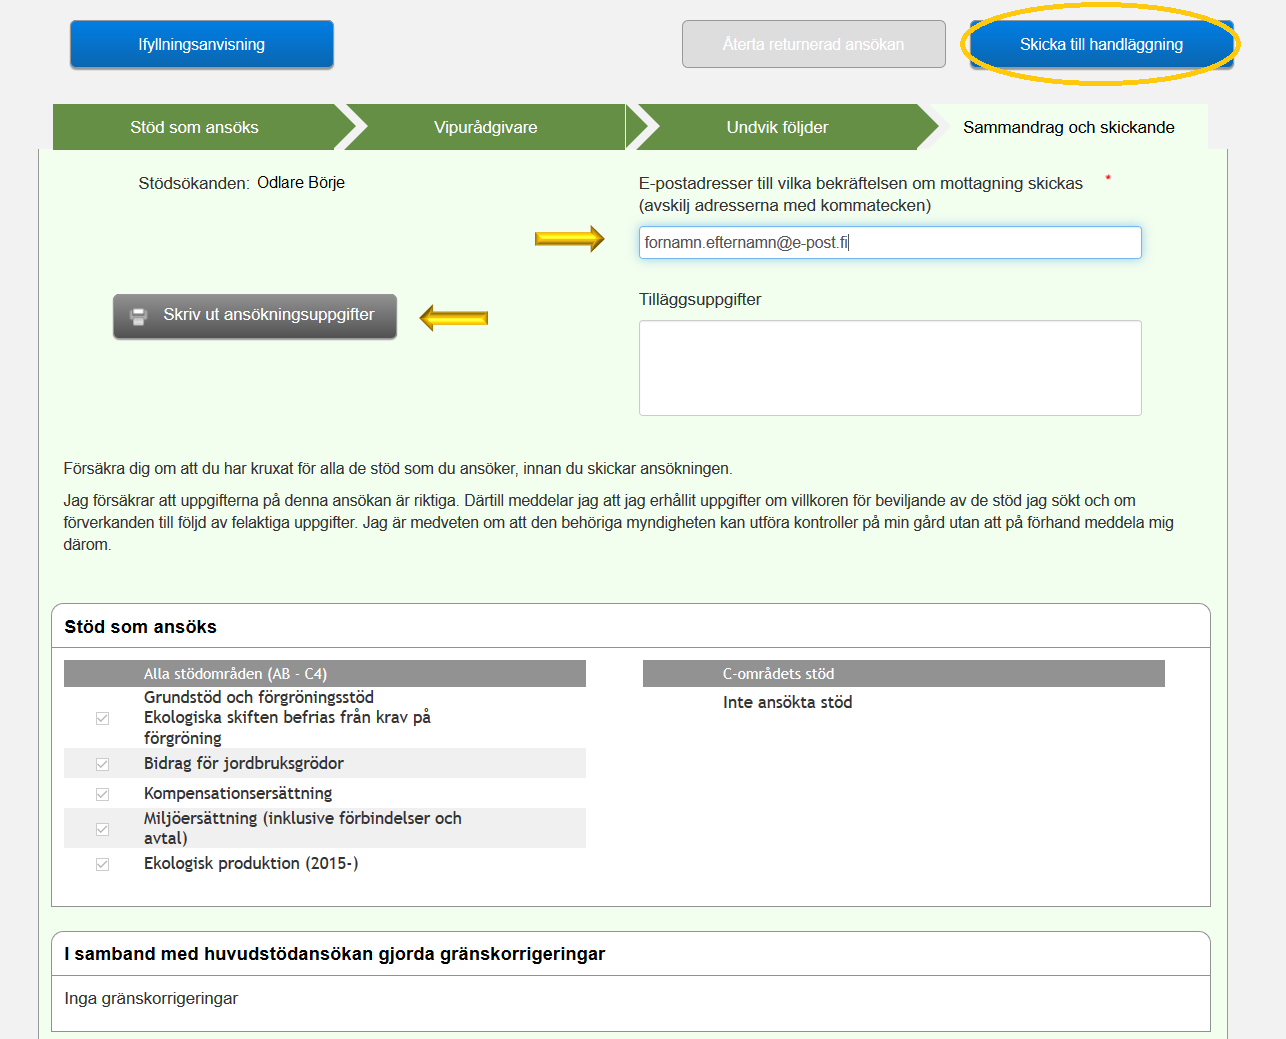This screenshot has height=1039, width=1286.
Task: Open Undvik följder step
Action: [x=778, y=127]
